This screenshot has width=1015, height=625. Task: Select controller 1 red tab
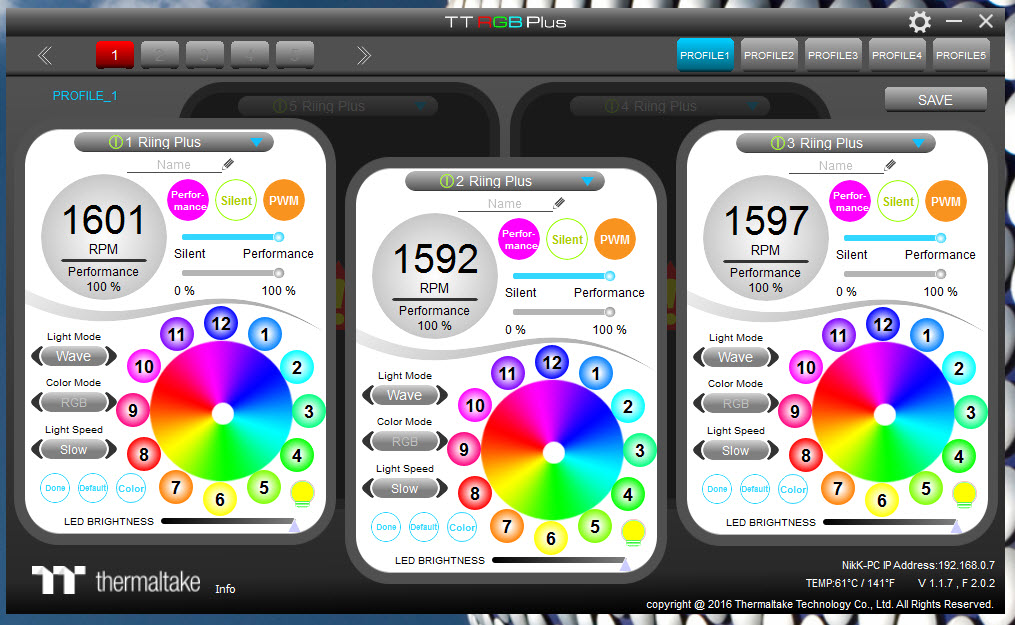115,55
